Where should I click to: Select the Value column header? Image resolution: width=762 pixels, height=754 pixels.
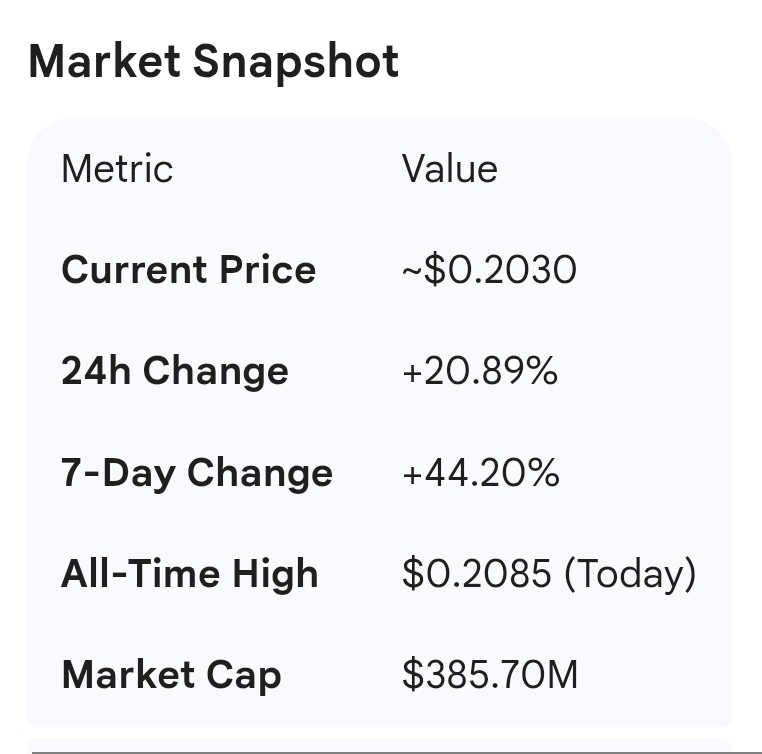pos(449,169)
